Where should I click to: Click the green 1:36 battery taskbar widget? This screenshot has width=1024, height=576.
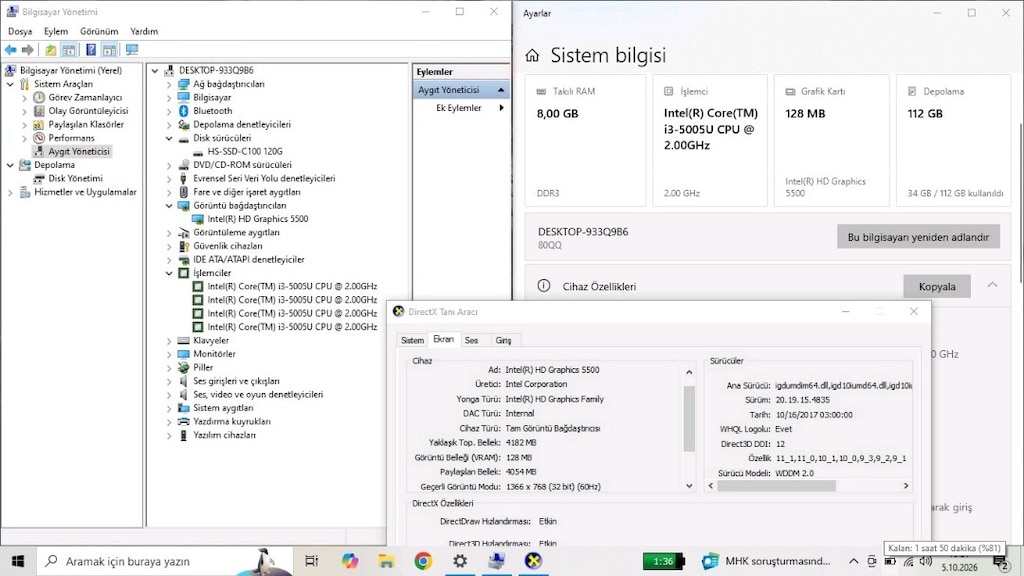664,561
